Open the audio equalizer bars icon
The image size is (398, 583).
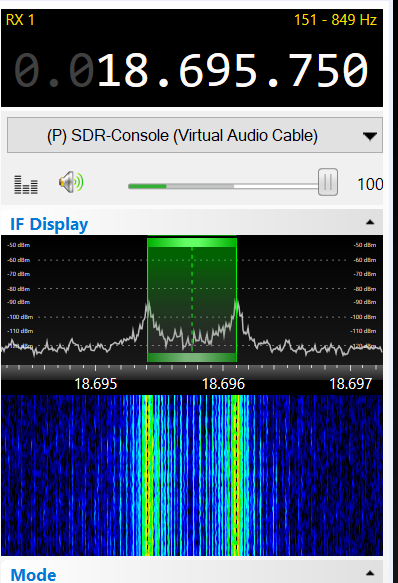(26, 184)
